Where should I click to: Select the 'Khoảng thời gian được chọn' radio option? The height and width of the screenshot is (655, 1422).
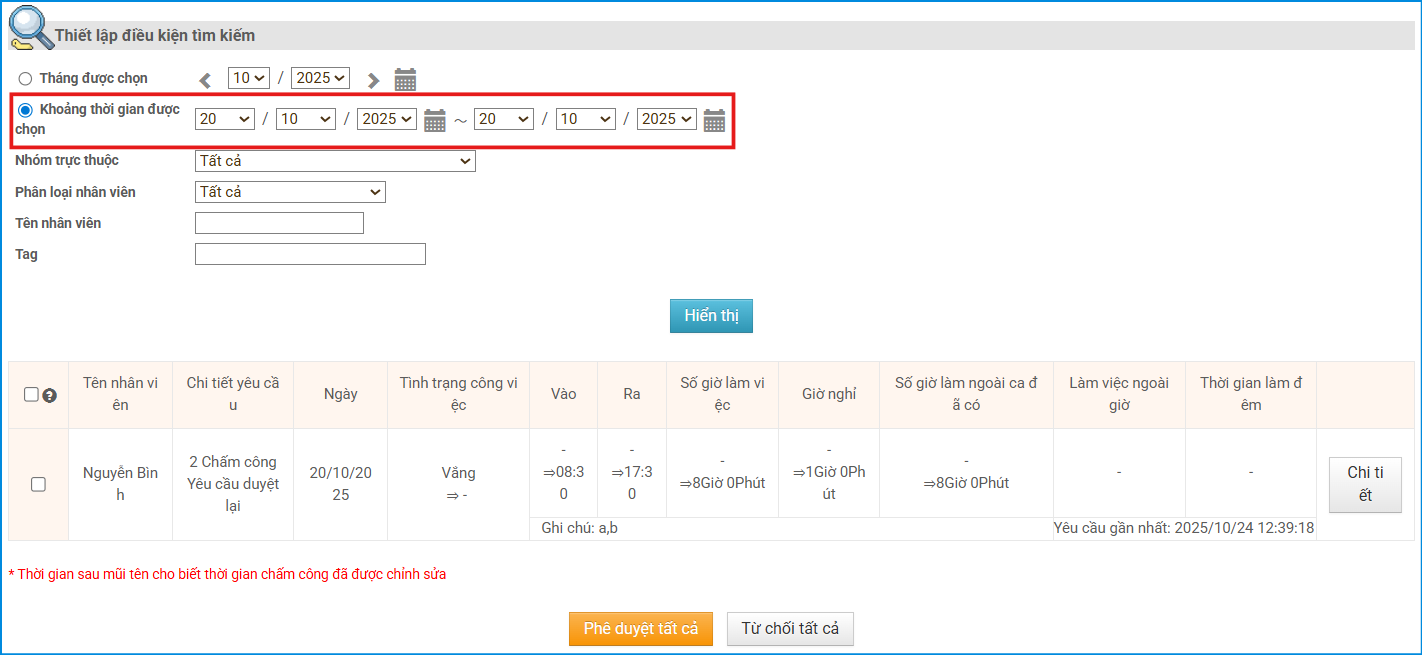point(25,110)
